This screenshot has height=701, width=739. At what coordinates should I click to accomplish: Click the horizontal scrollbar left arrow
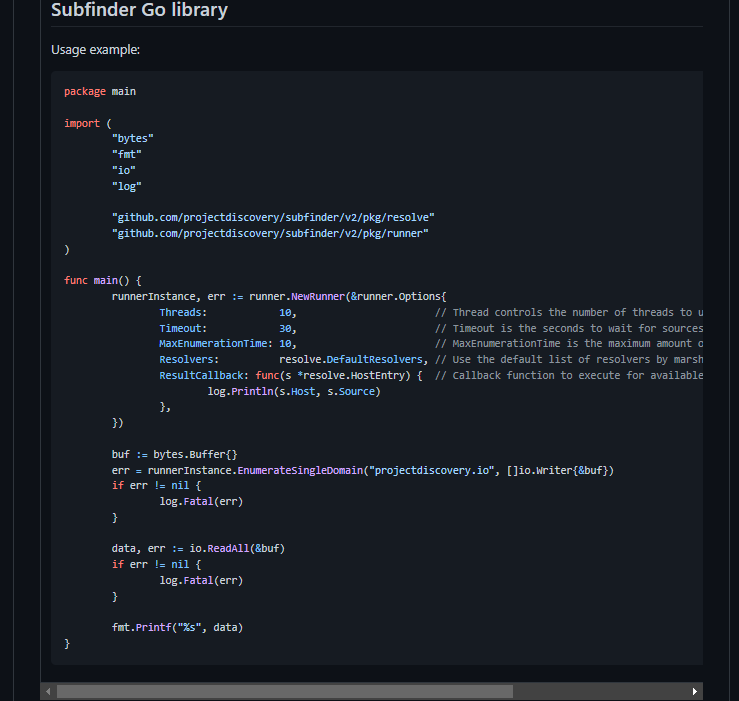pyautogui.click(x=48, y=692)
